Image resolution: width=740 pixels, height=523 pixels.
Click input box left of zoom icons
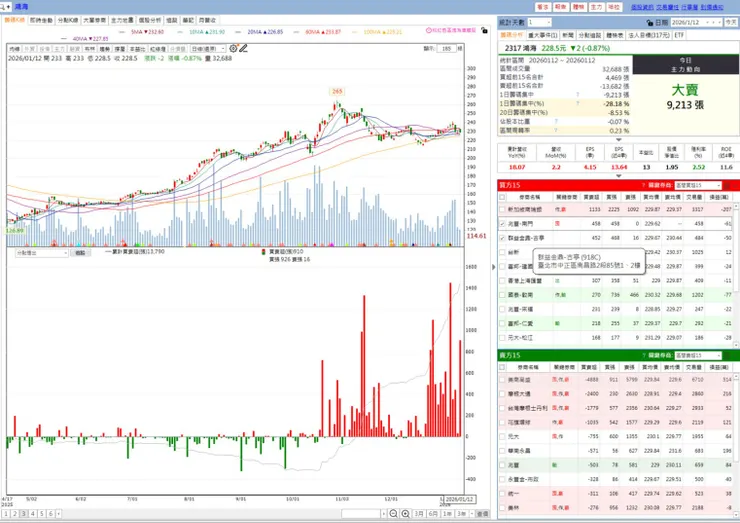click(x=361, y=514)
